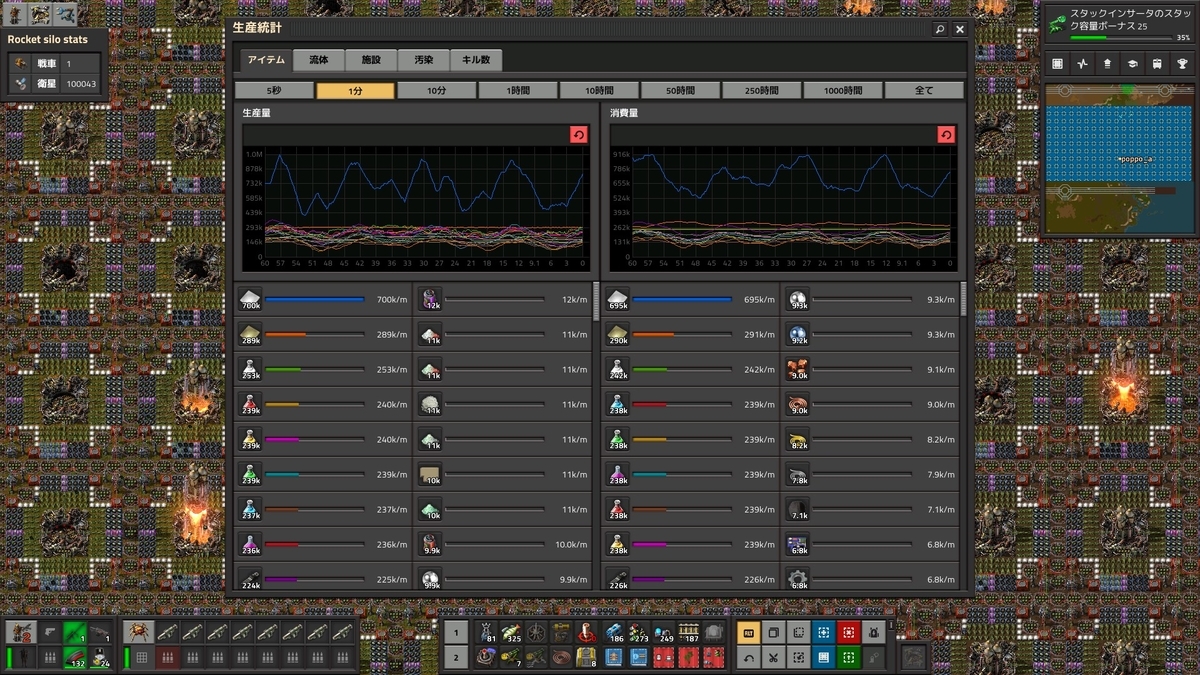The height and width of the screenshot is (675, 1200).
Task: Select the 50時間 time range
Action: tap(680, 90)
